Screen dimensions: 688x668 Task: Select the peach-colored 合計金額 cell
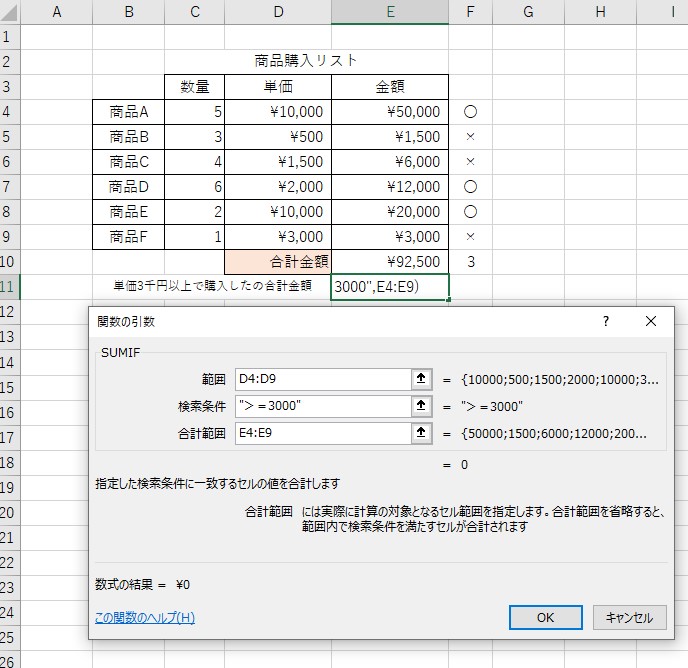pyautogui.click(x=278, y=261)
